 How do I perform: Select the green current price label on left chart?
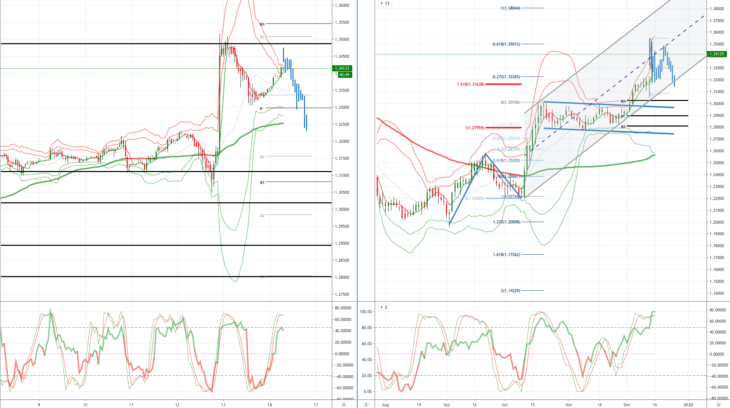[x=342, y=68]
